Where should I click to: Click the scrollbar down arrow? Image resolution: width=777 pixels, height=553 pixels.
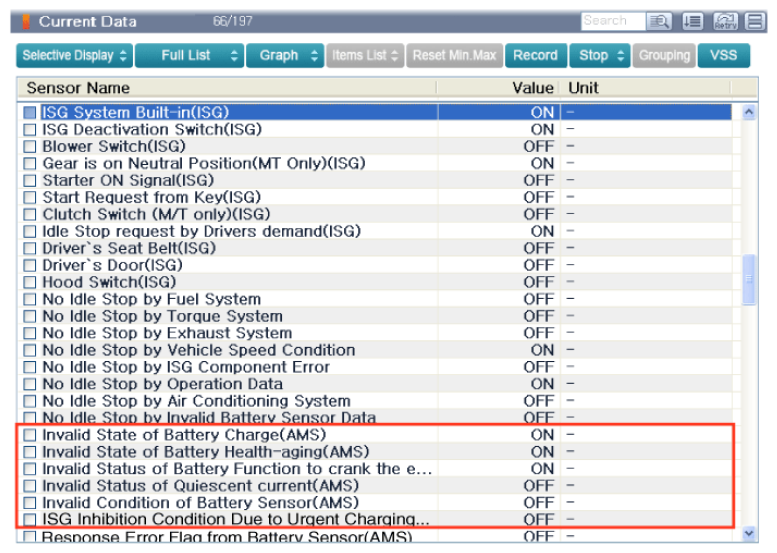[749, 535]
